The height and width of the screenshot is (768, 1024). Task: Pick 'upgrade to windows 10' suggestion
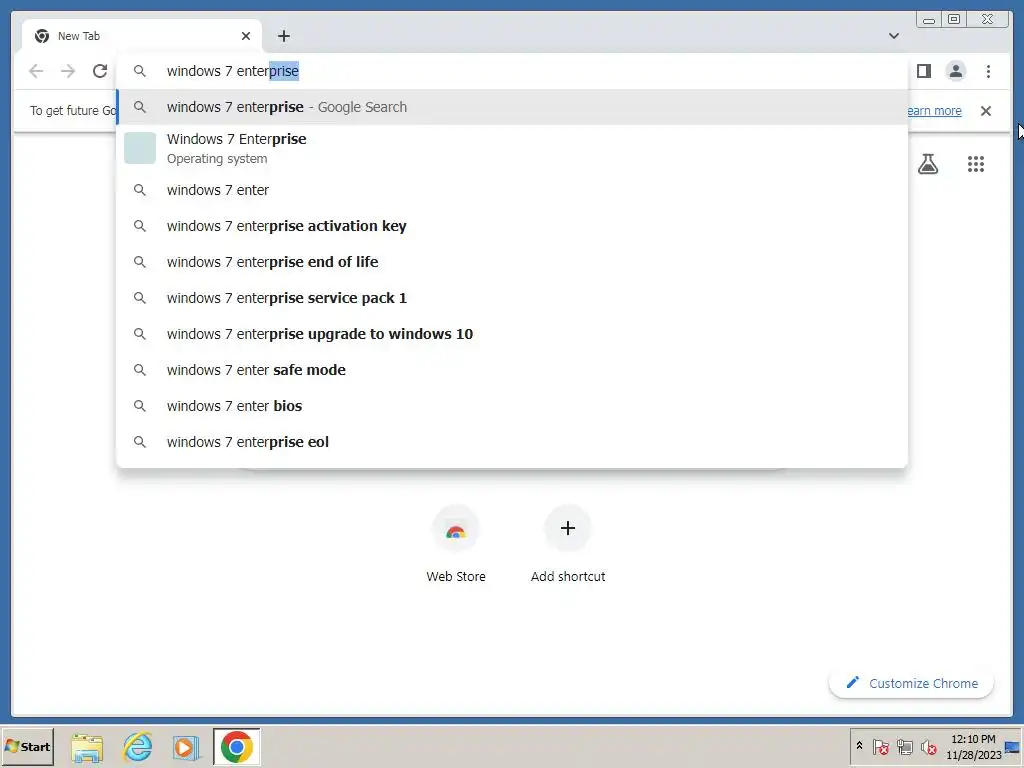pyautogui.click(x=512, y=334)
